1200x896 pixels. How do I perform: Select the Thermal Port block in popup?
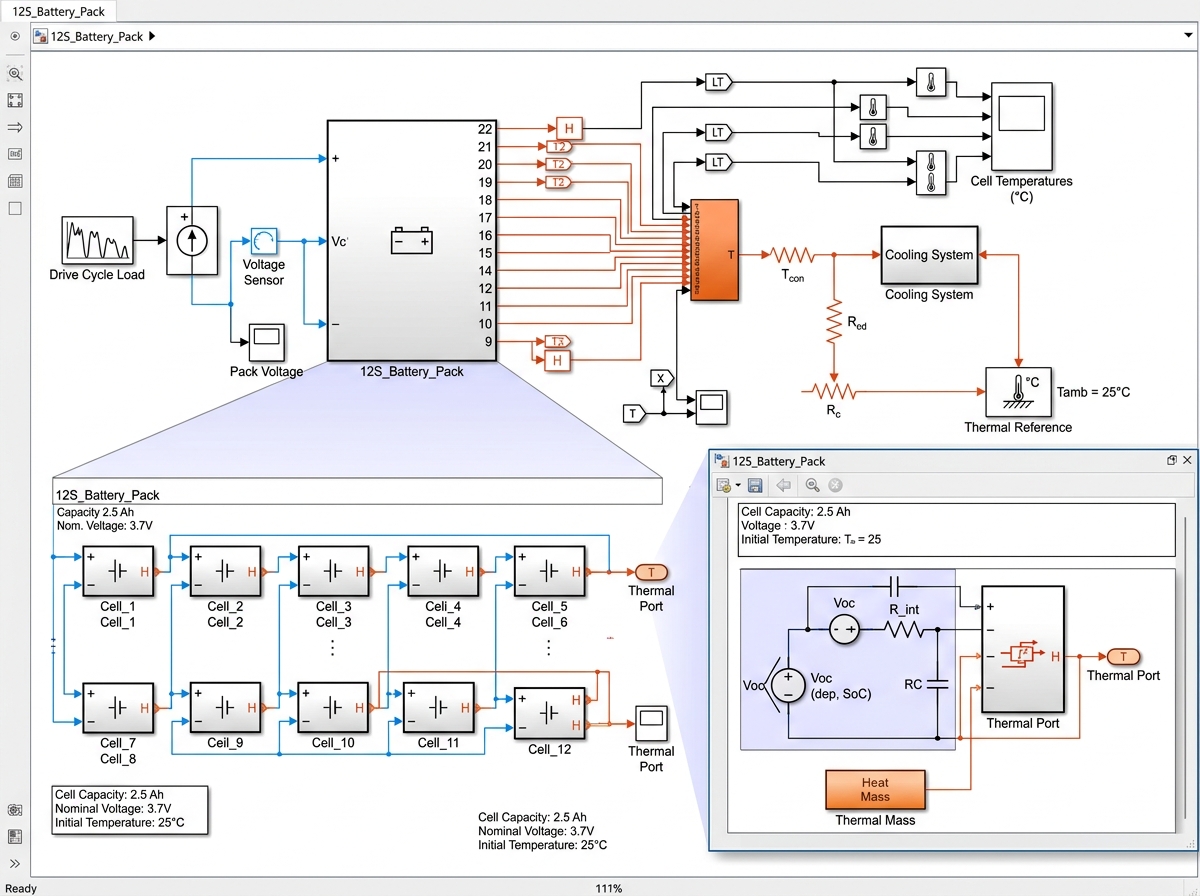pos(1023,650)
